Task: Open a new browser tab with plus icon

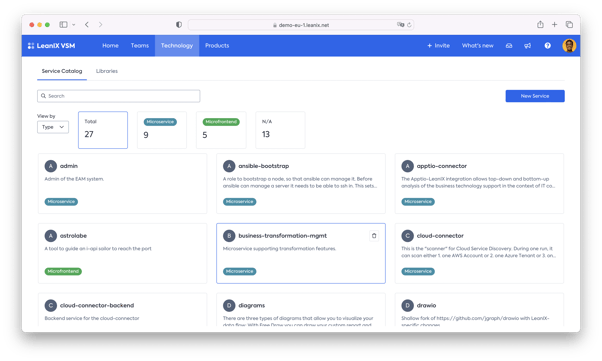Action: (x=554, y=25)
